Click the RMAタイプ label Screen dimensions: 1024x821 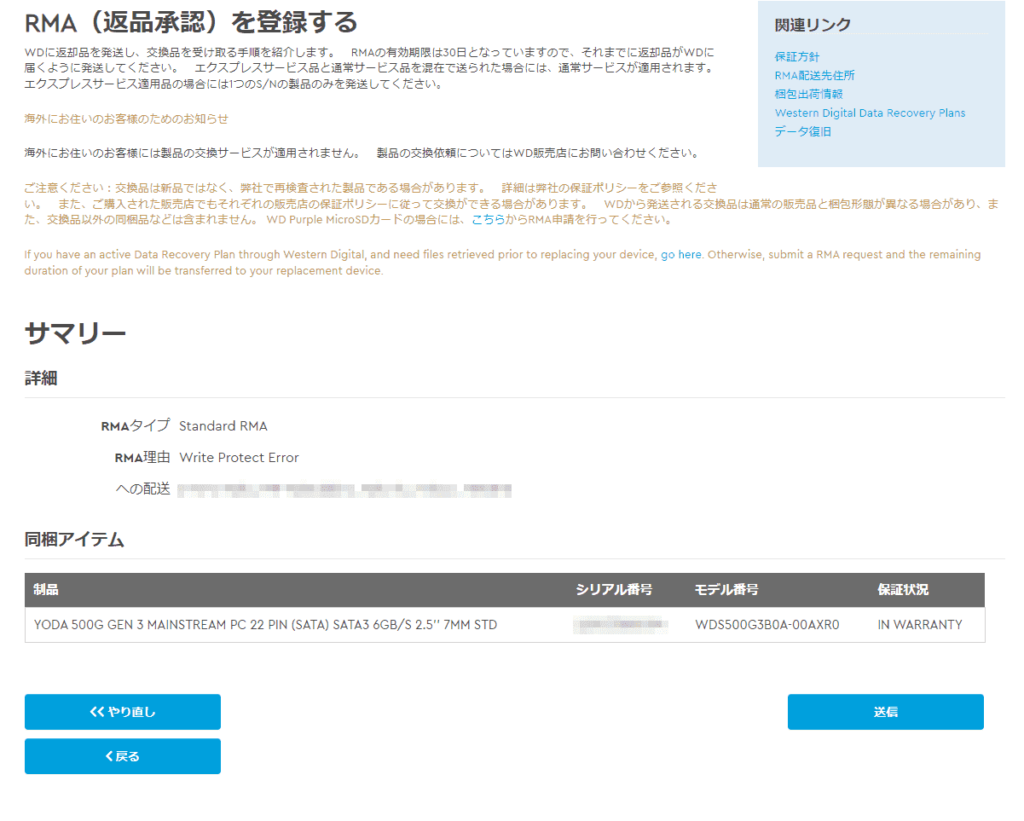[x=135, y=426]
